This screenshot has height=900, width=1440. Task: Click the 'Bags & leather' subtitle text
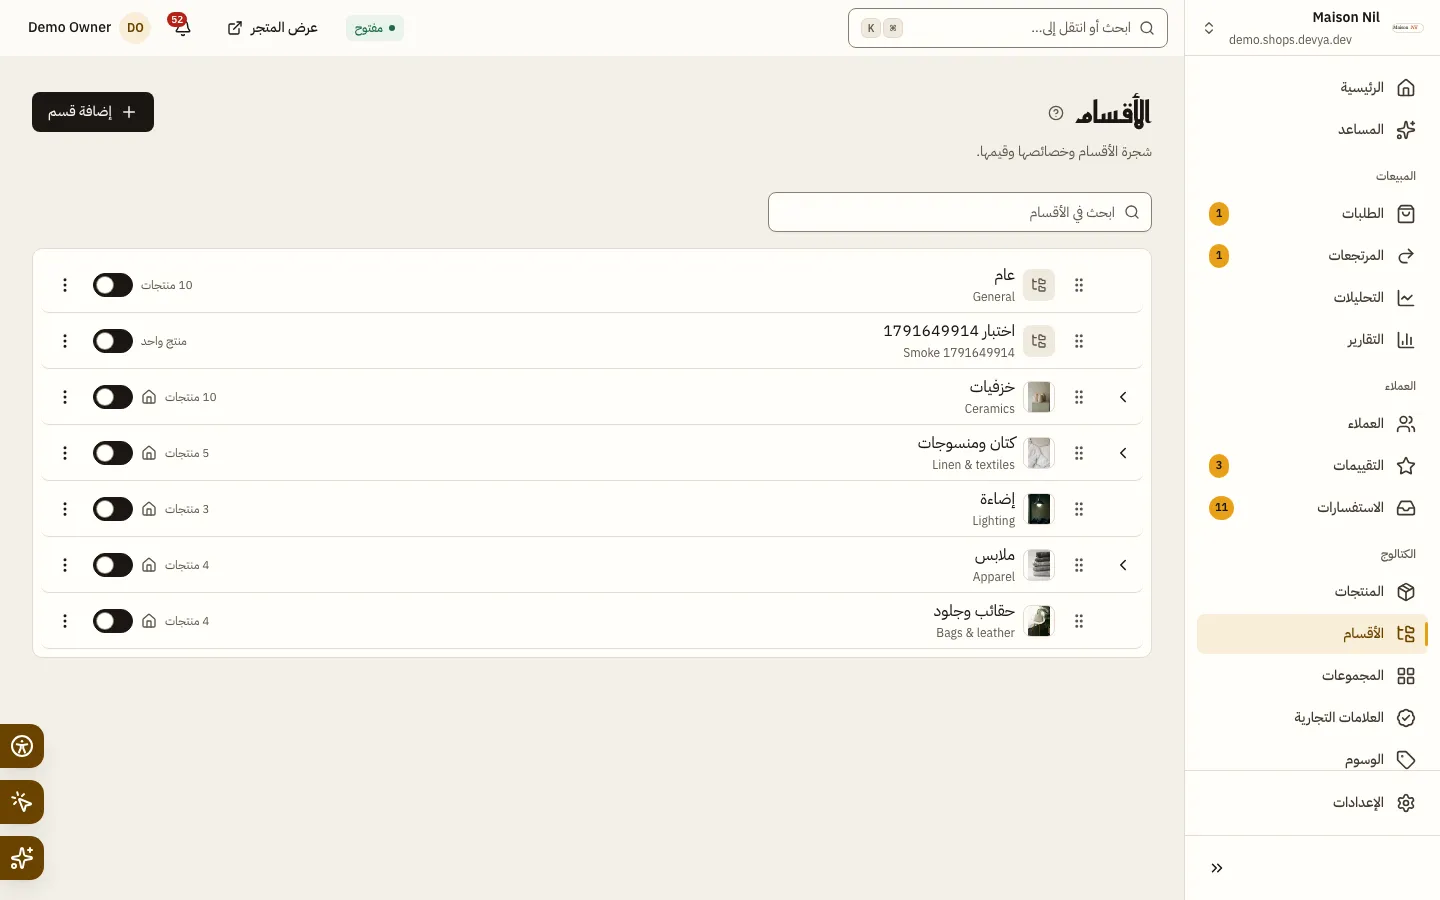pyautogui.click(x=975, y=633)
